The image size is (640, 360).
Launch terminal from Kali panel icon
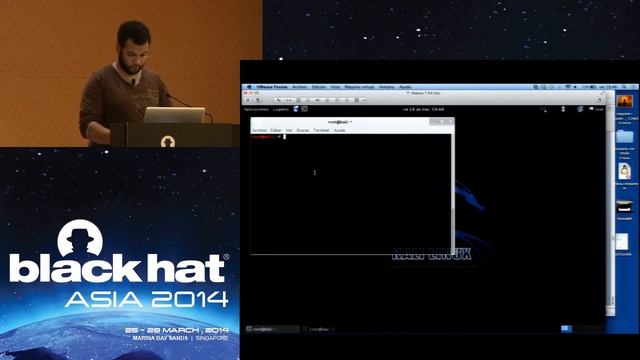304,109
